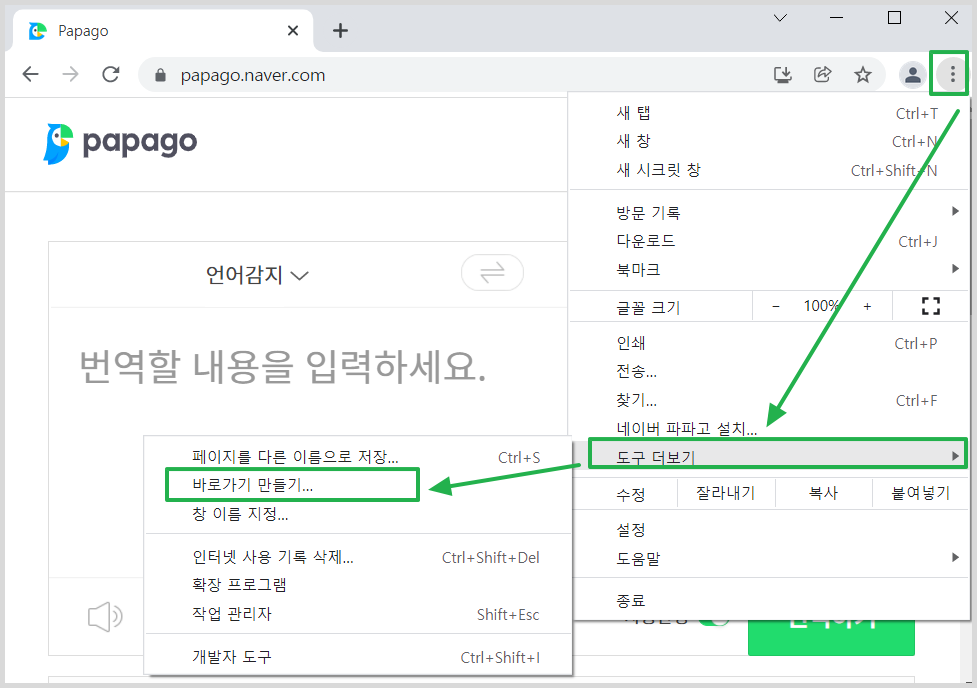This screenshot has width=977, height=688.
Task: Click the 100% zoom value
Action: 821,306
